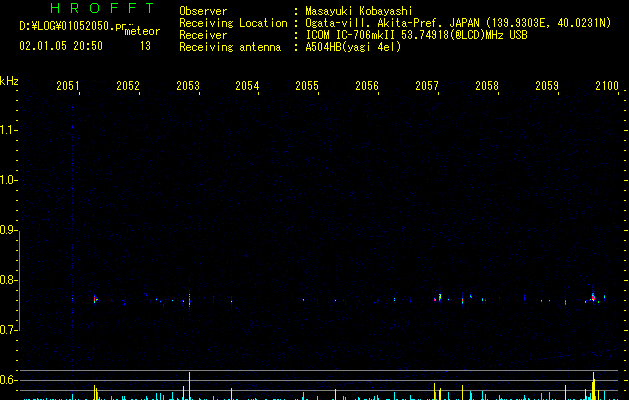Click the 2054 time marker

[x=247, y=86]
